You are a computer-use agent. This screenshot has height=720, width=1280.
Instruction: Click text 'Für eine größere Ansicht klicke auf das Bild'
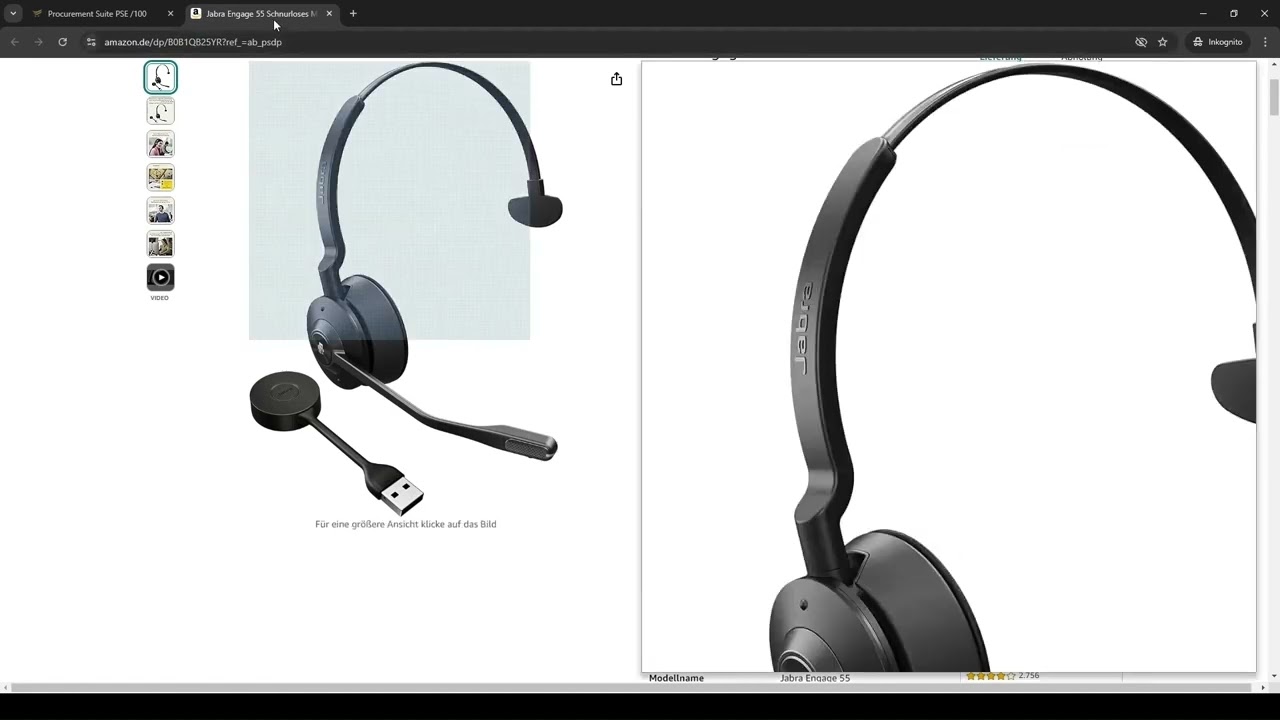pos(406,524)
